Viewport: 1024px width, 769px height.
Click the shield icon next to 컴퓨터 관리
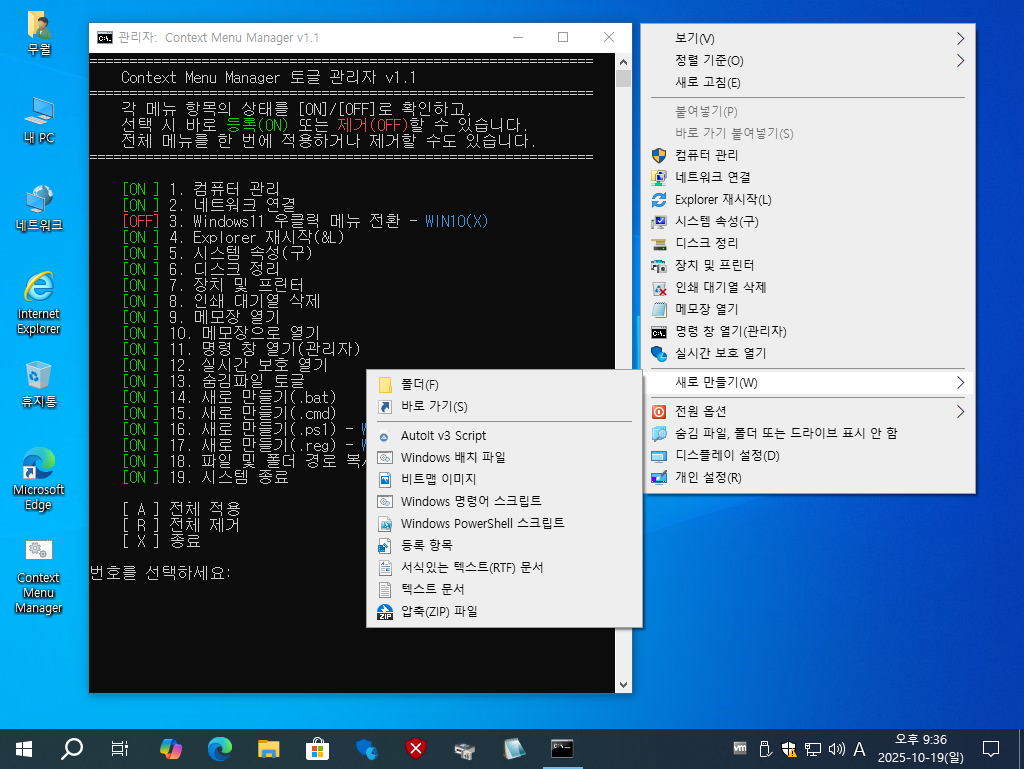[x=659, y=155]
